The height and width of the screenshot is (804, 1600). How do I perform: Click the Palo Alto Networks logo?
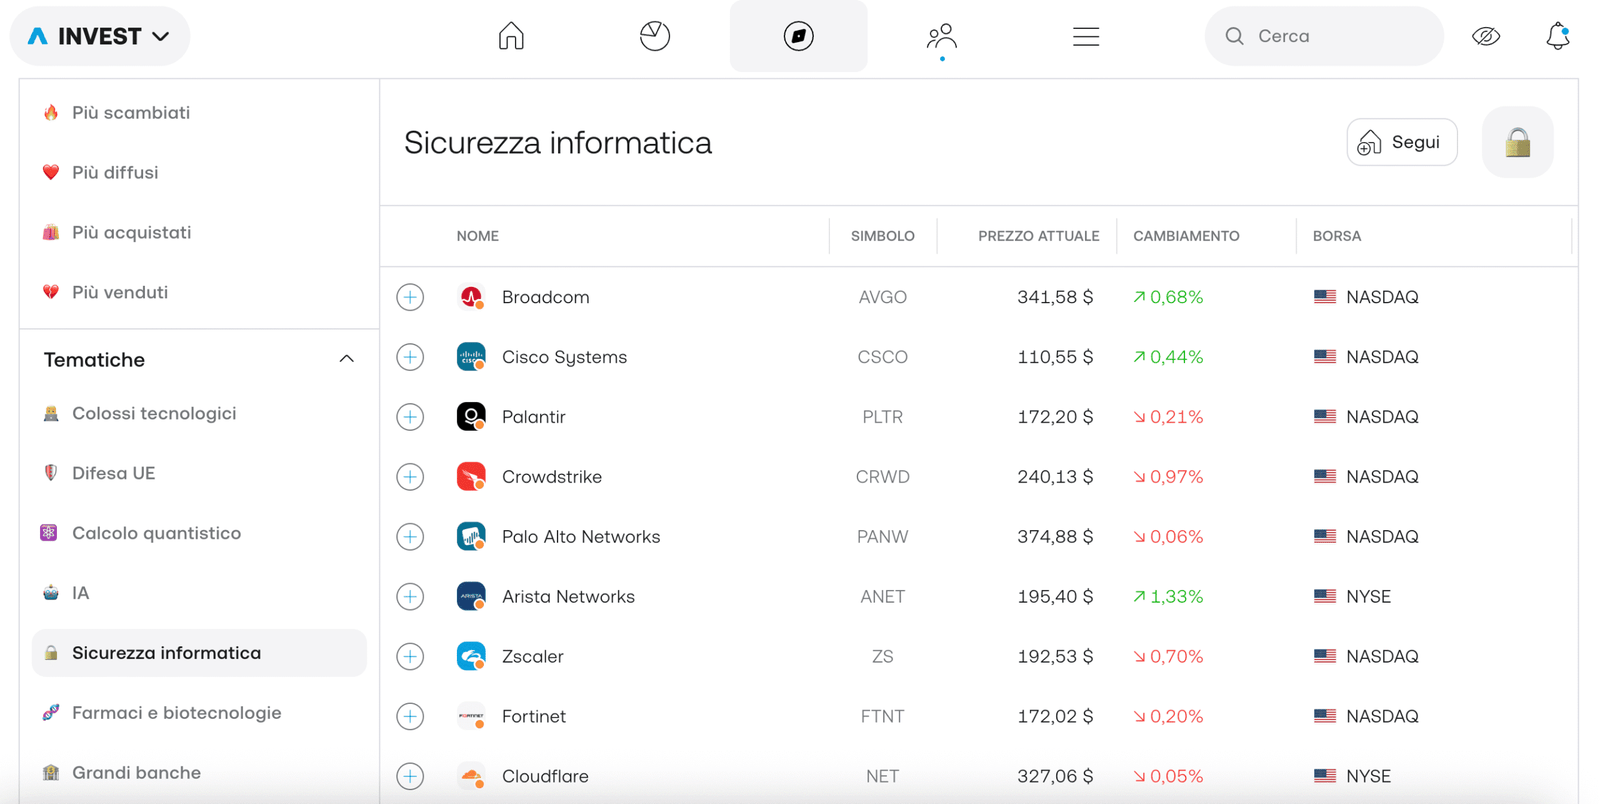(x=471, y=537)
